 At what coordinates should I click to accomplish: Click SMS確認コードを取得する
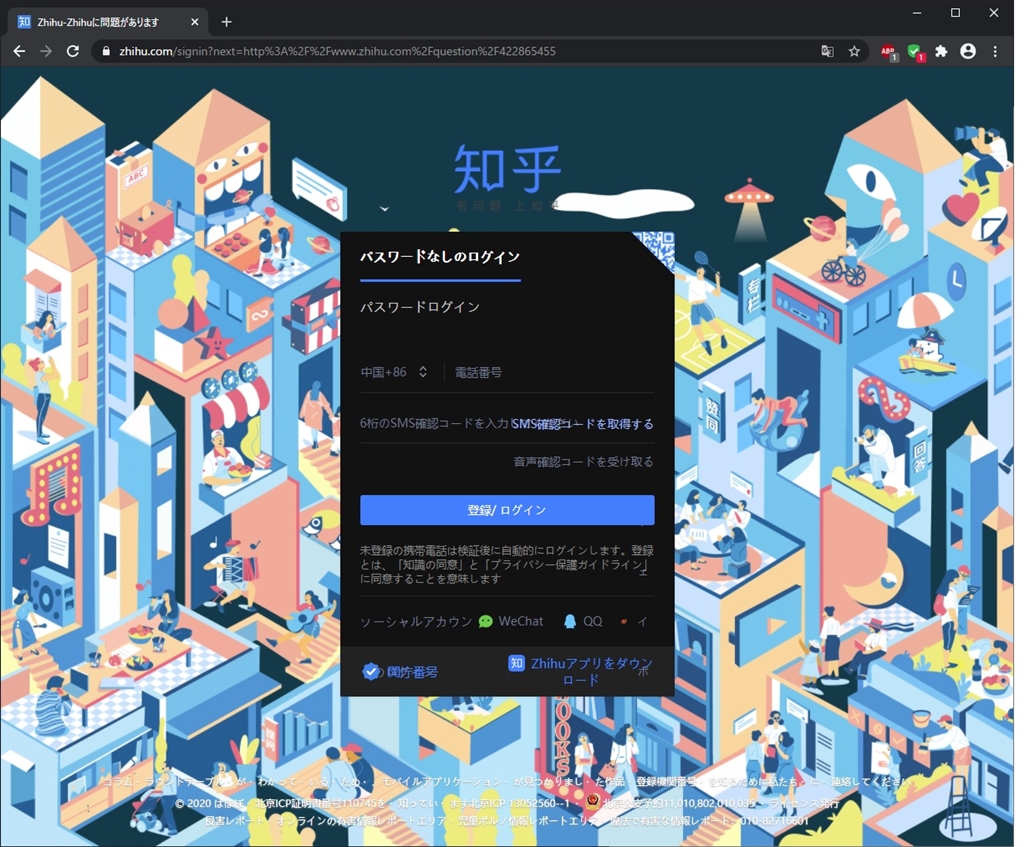tap(583, 424)
